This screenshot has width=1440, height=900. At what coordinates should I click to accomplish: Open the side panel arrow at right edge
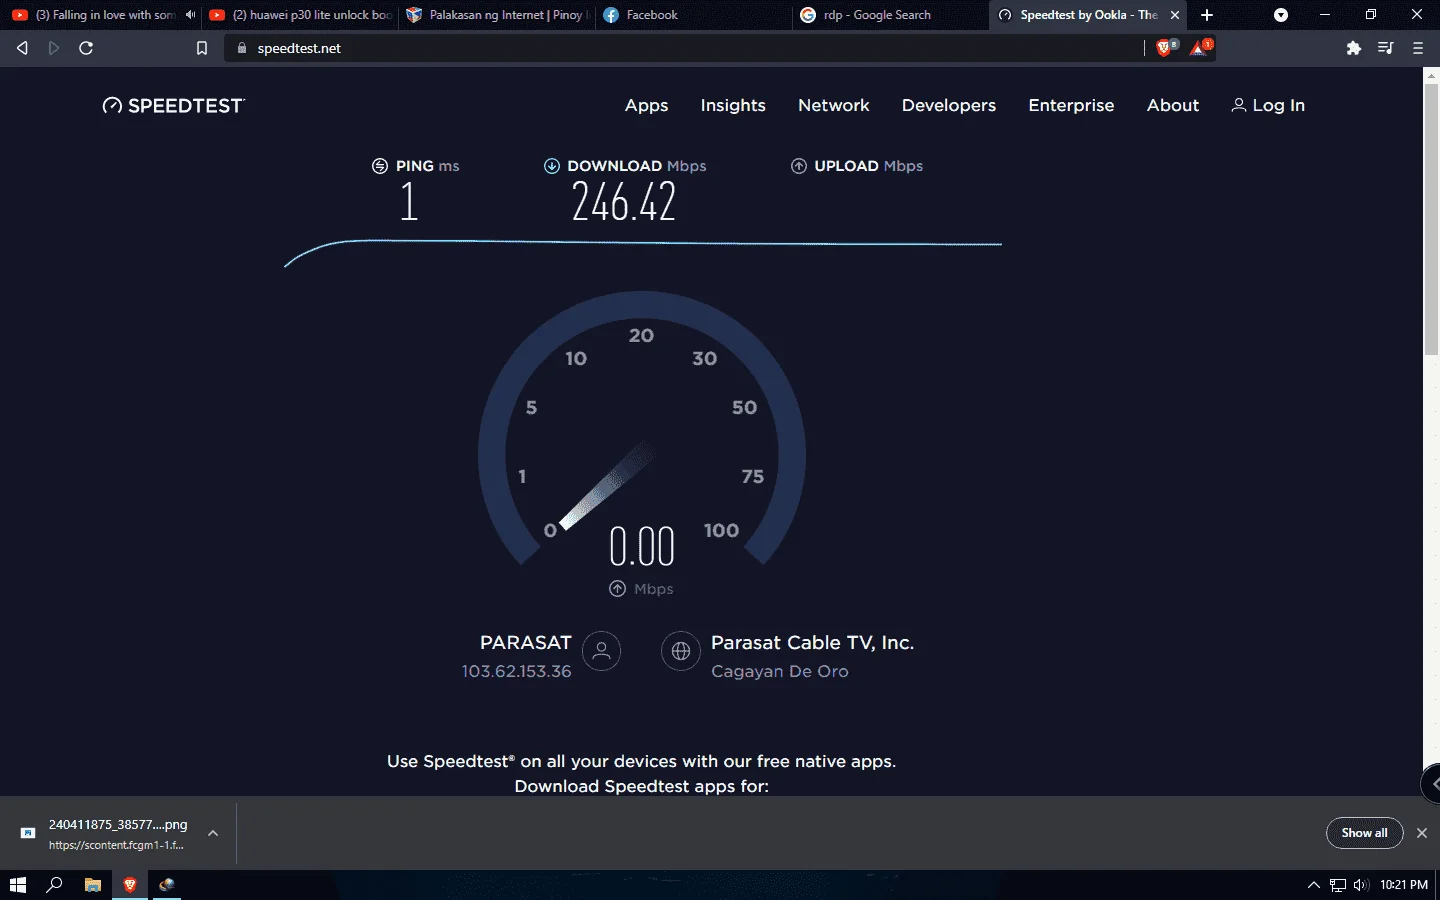point(1432,783)
